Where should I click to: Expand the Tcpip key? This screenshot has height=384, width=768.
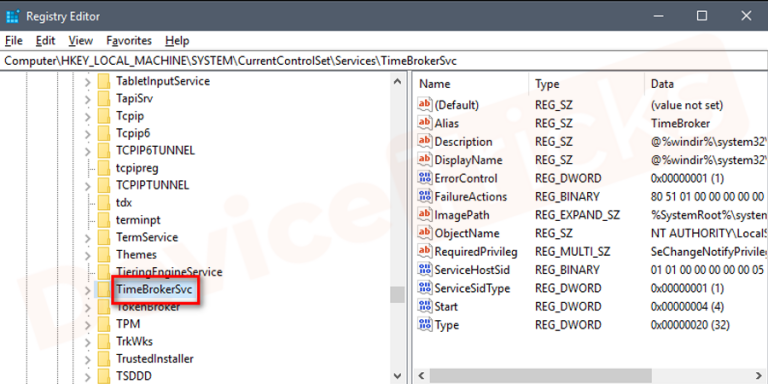tap(88, 117)
